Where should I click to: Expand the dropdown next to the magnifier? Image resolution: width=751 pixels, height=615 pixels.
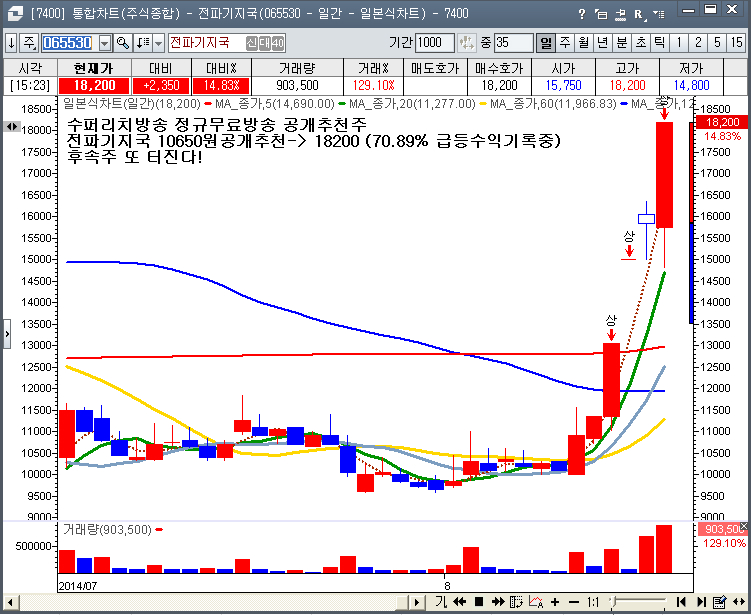[x=158, y=43]
